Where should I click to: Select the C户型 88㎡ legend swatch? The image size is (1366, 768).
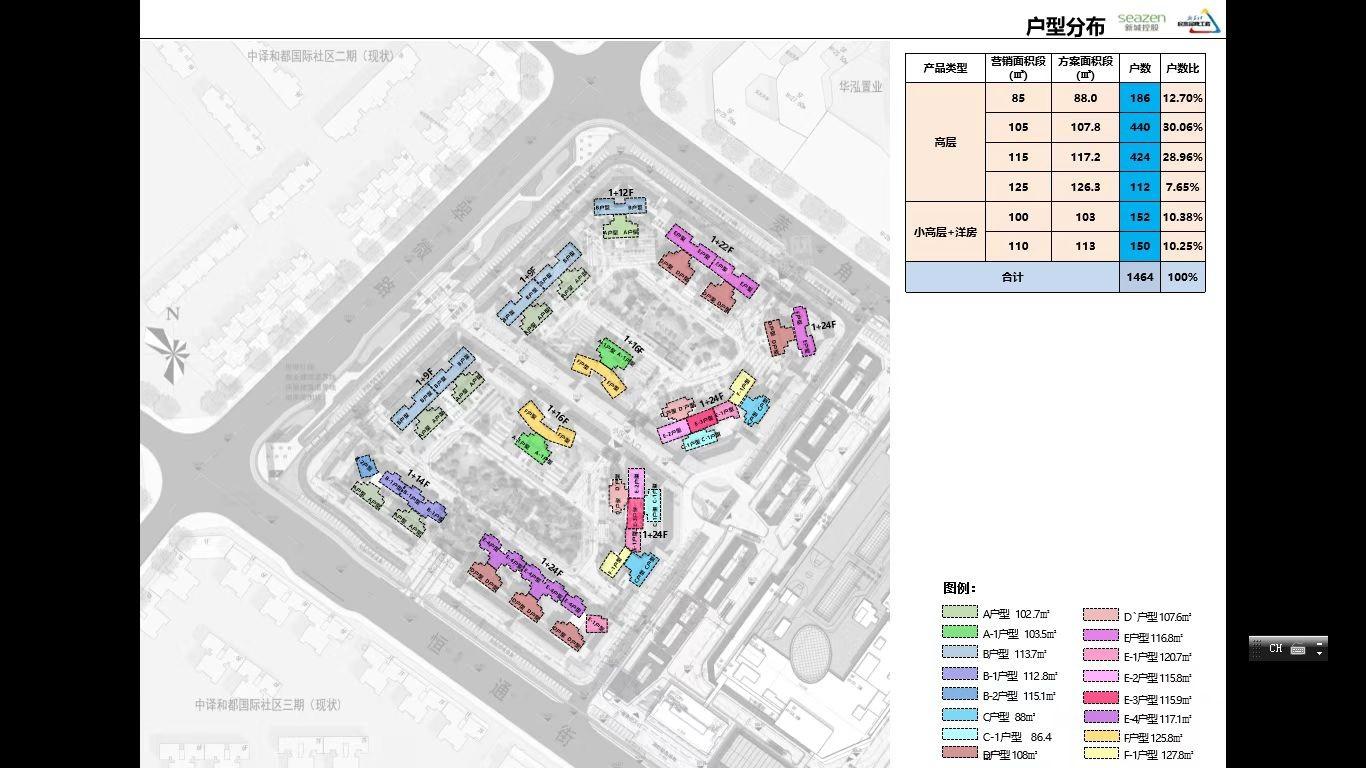(959, 715)
